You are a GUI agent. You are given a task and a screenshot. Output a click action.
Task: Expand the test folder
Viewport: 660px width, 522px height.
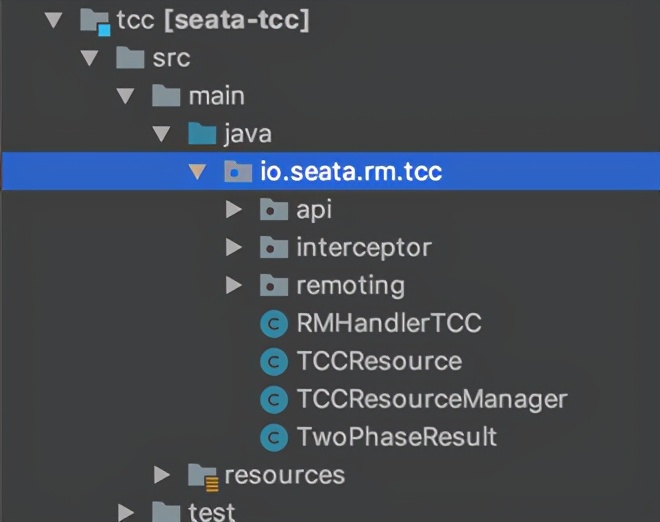[126, 512]
